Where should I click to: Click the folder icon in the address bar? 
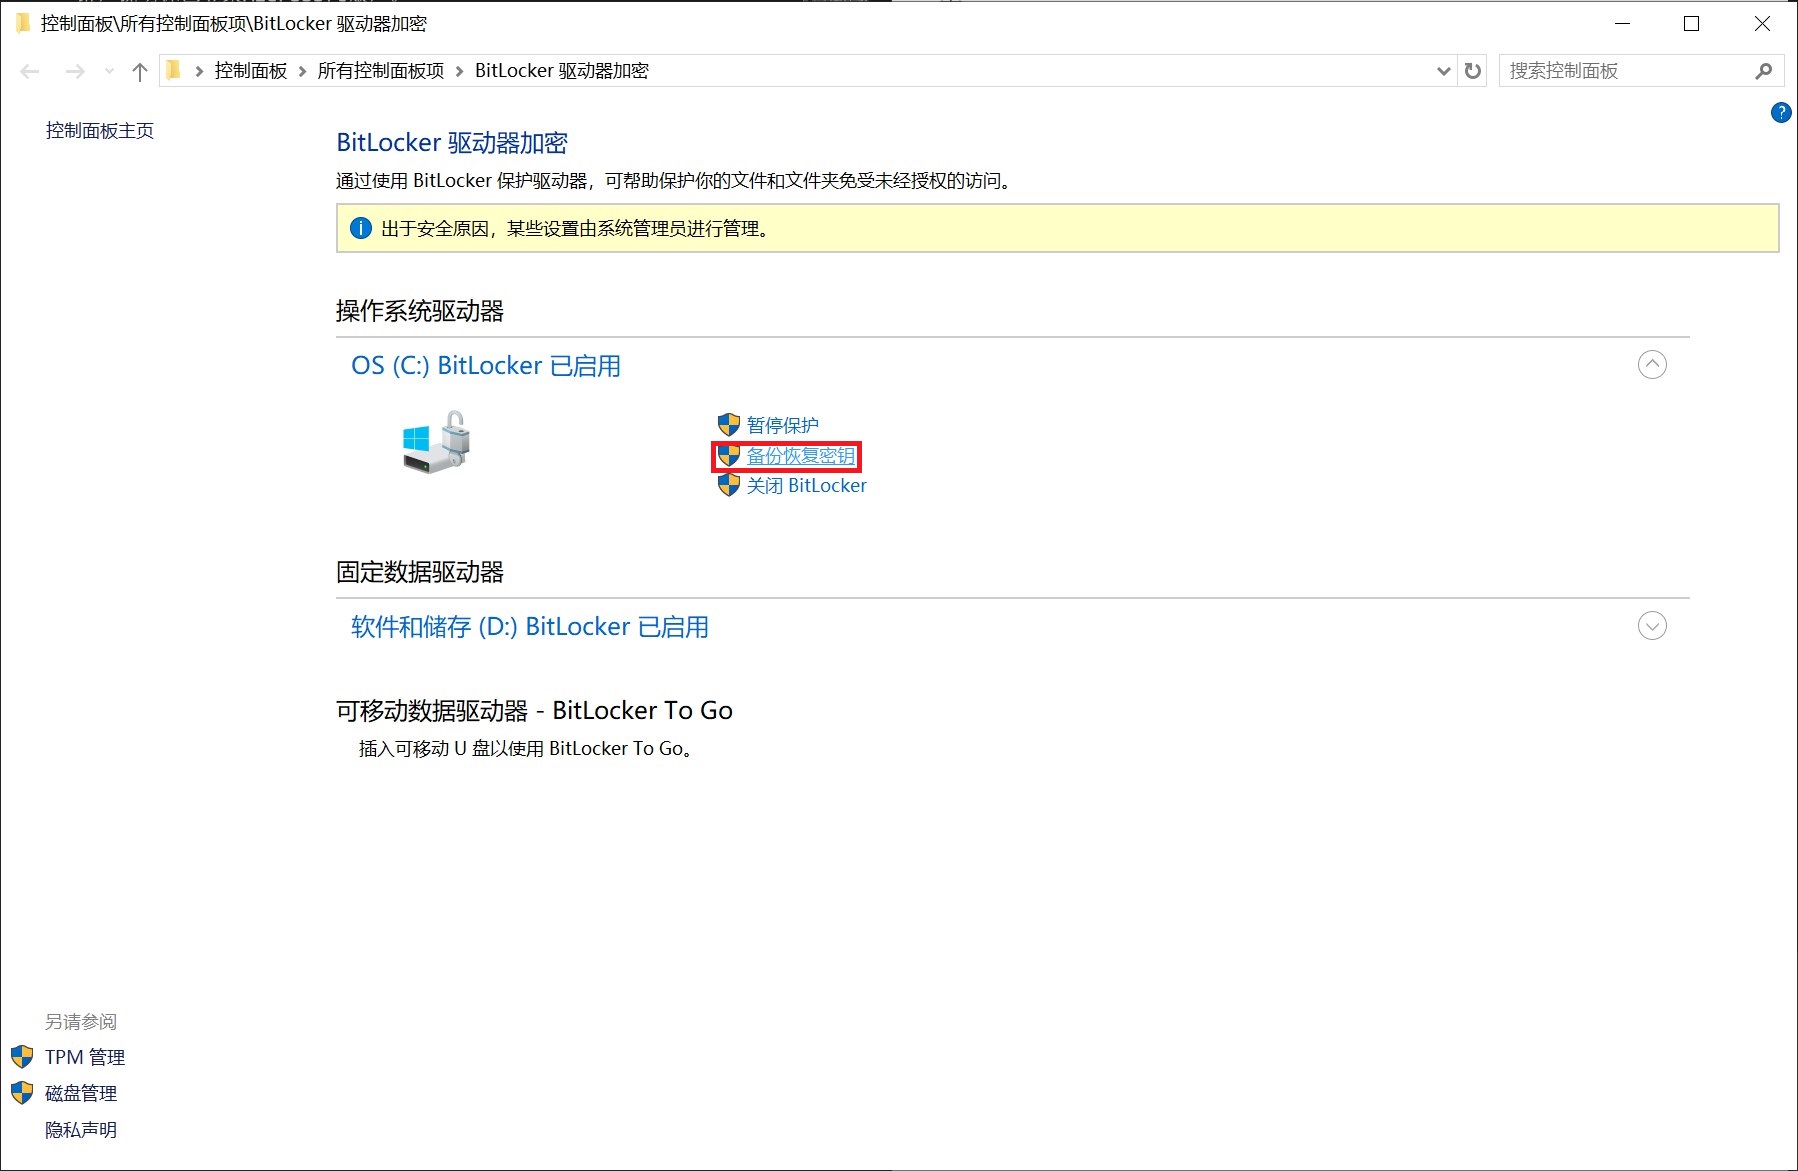pyautogui.click(x=173, y=70)
